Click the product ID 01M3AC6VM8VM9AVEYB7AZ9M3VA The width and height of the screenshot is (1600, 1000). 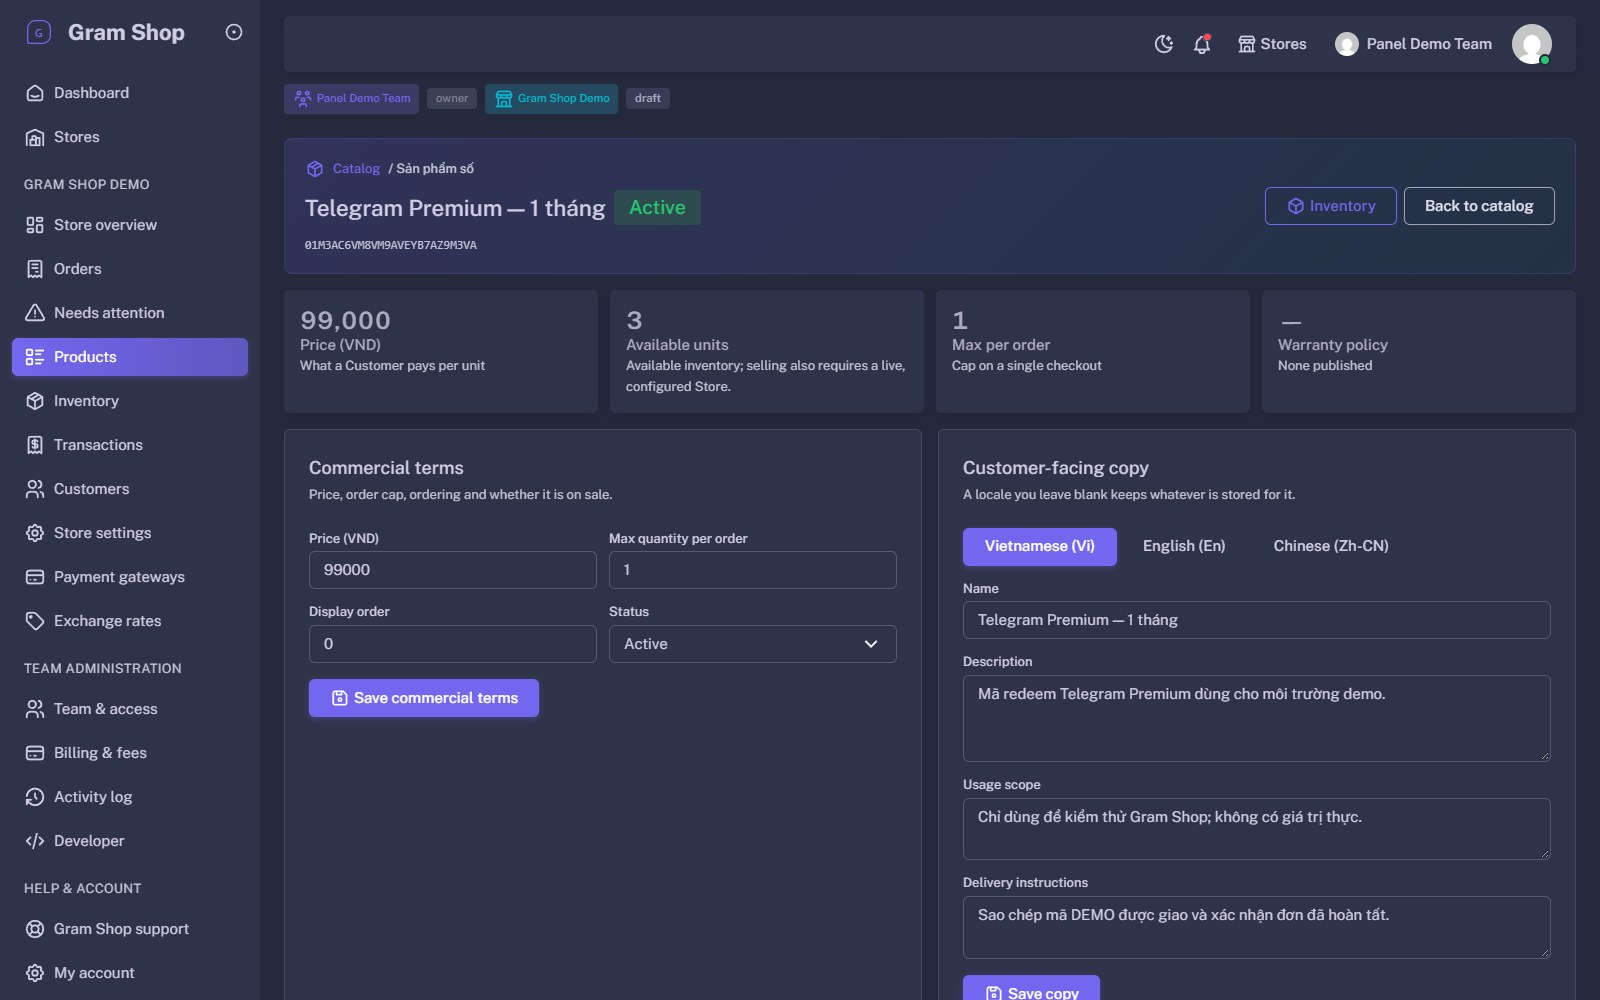[x=391, y=245]
